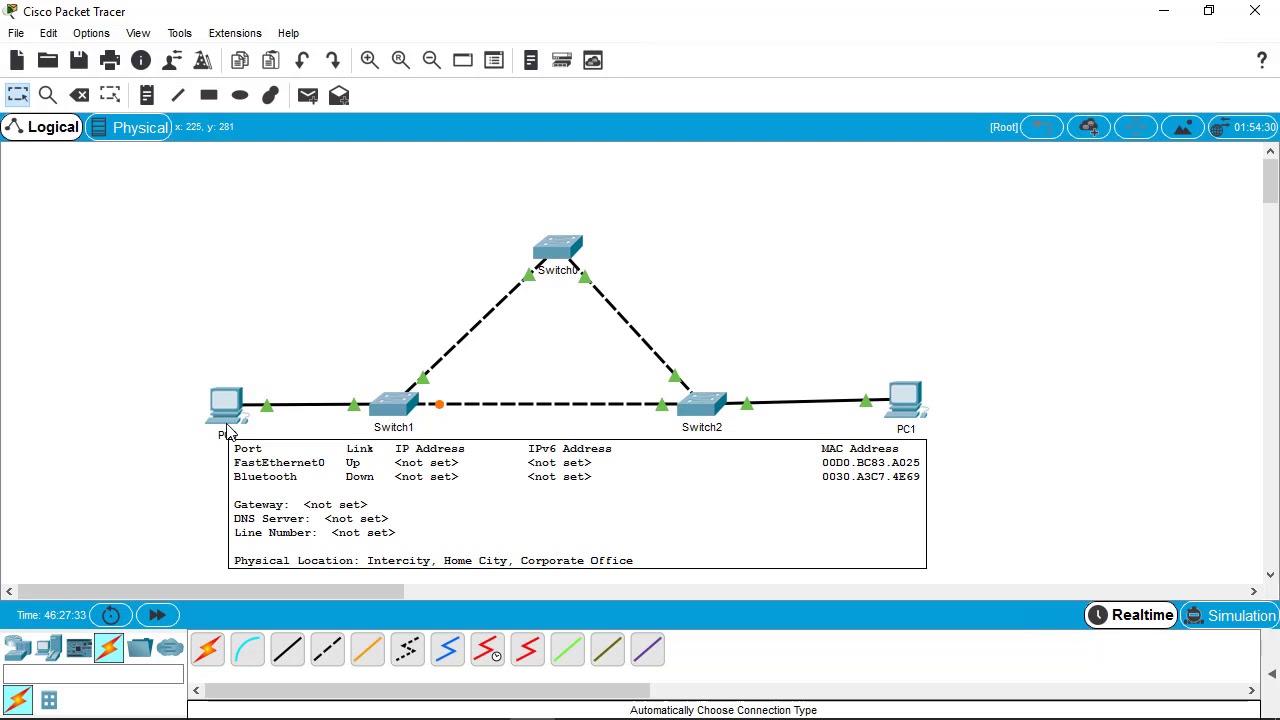
Task: Activate the Resize shape tool
Action: coord(110,95)
